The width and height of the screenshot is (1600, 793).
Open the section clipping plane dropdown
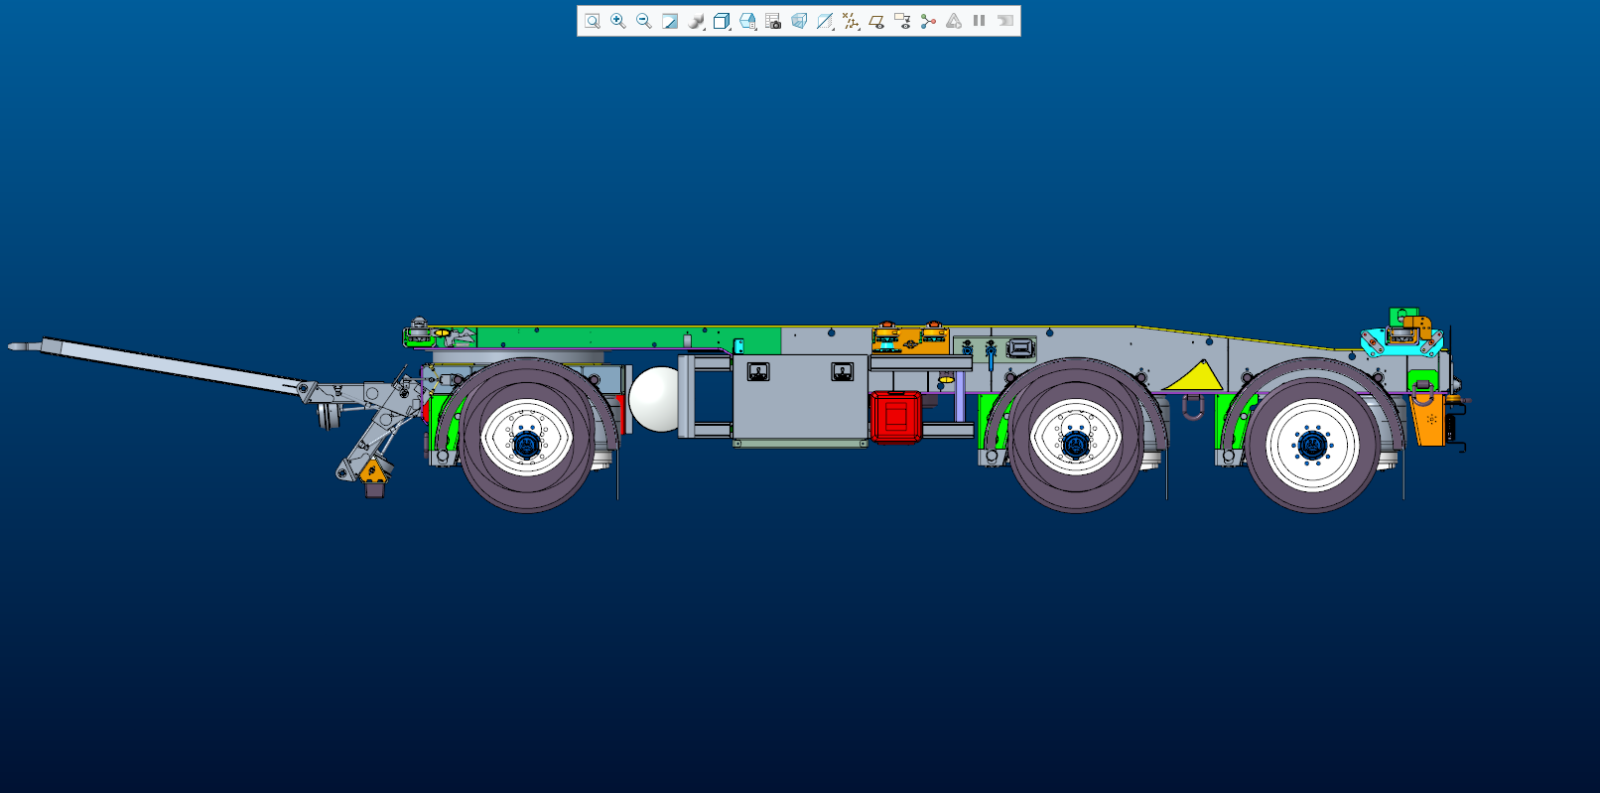(825, 21)
